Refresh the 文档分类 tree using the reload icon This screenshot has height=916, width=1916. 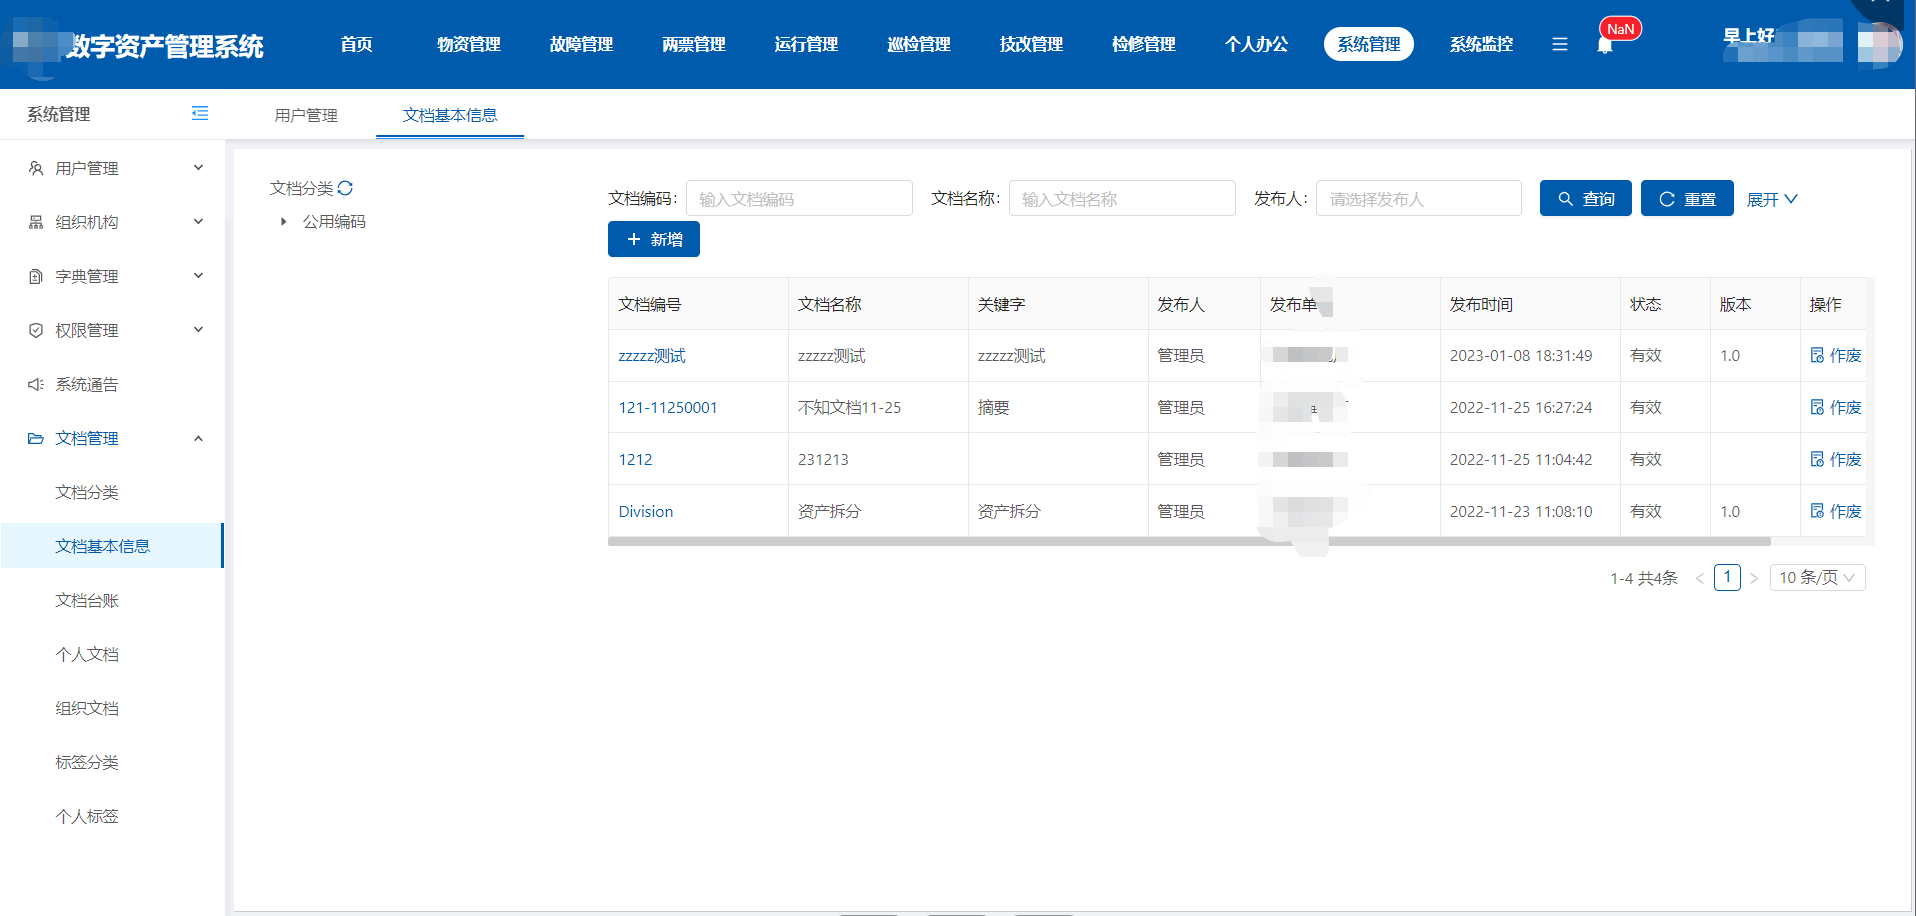(x=345, y=188)
